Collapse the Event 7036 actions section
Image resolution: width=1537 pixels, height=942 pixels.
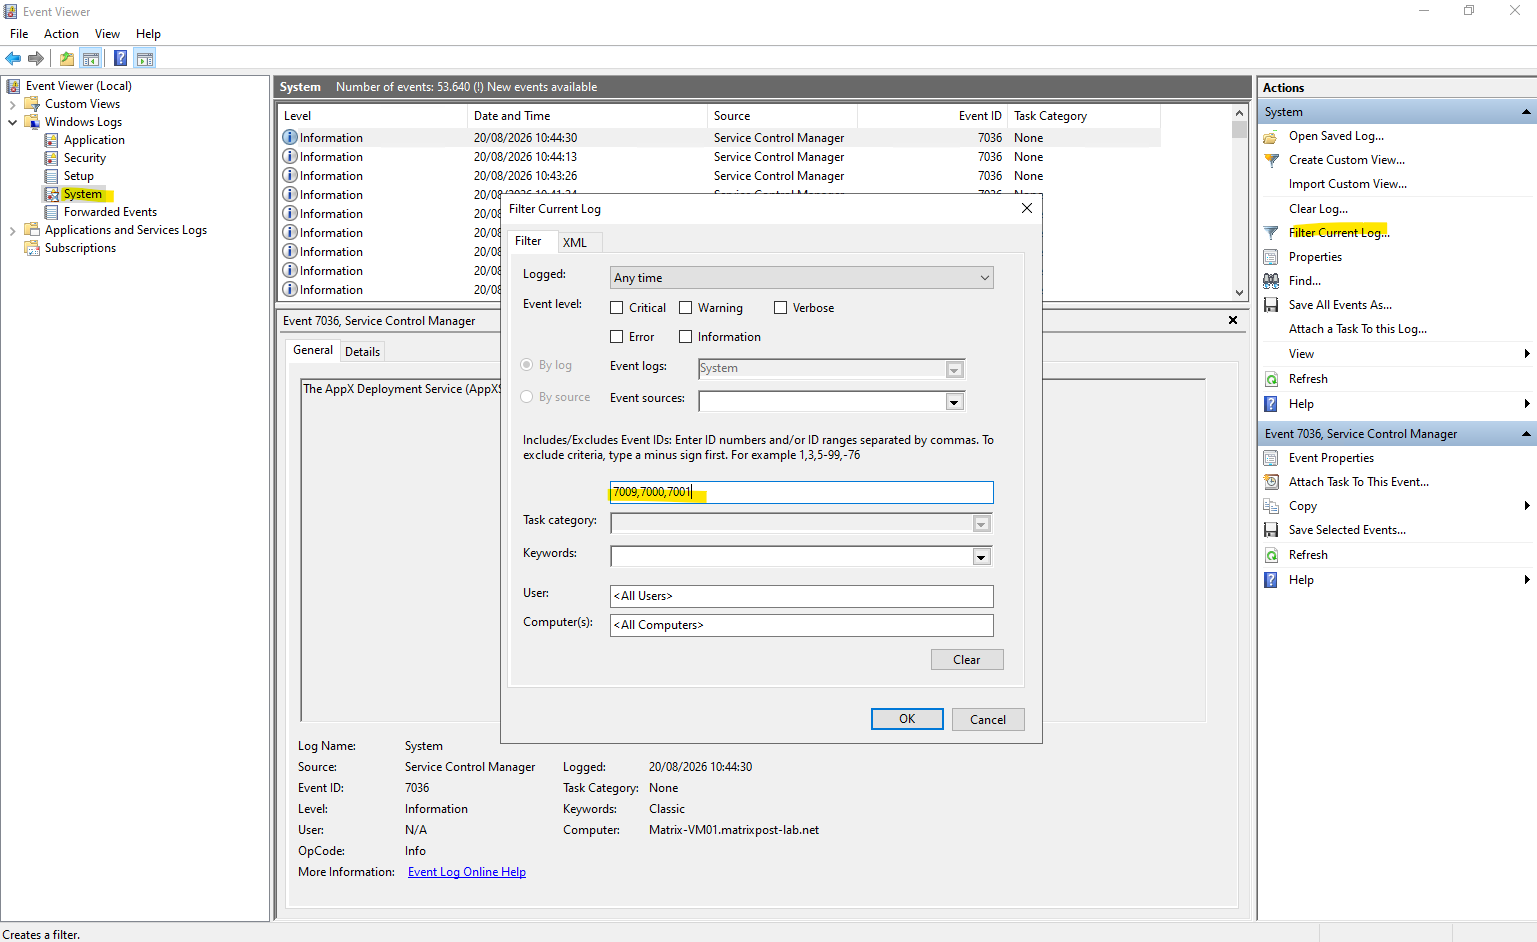(1526, 434)
